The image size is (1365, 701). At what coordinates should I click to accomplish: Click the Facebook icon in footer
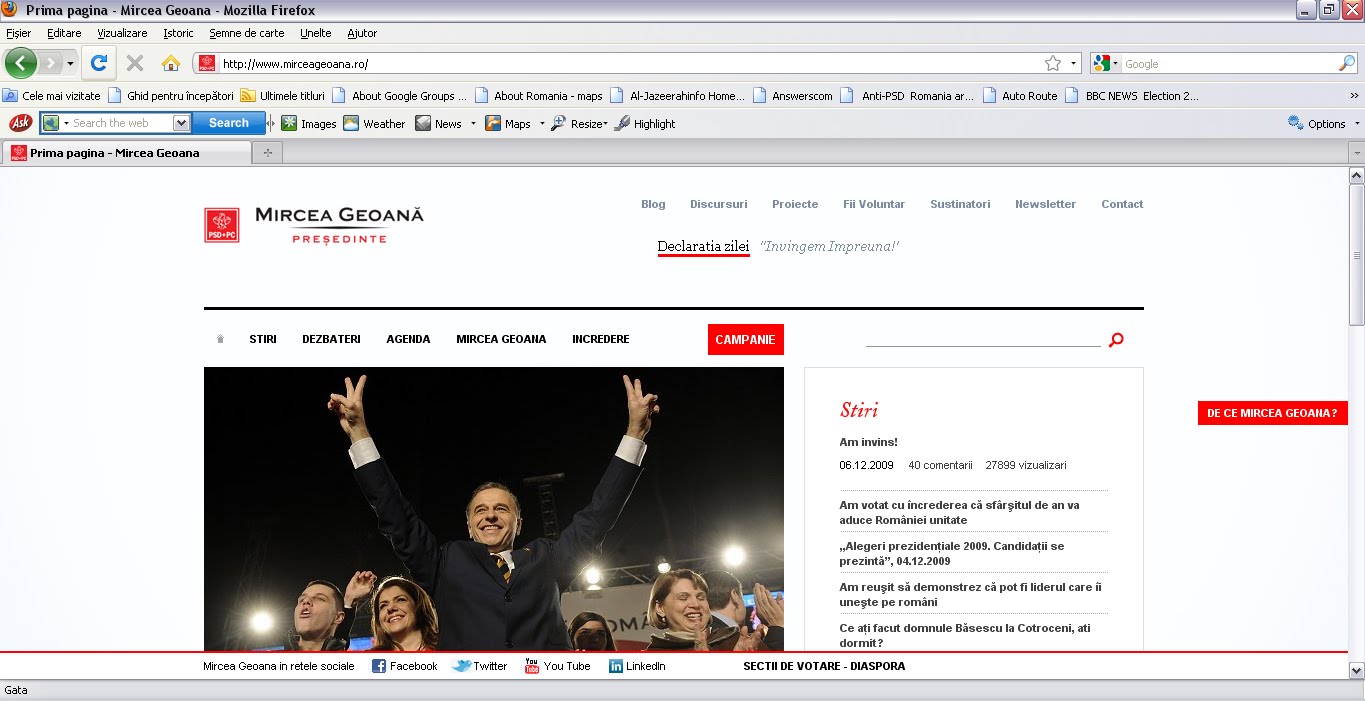[x=379, y=666]
